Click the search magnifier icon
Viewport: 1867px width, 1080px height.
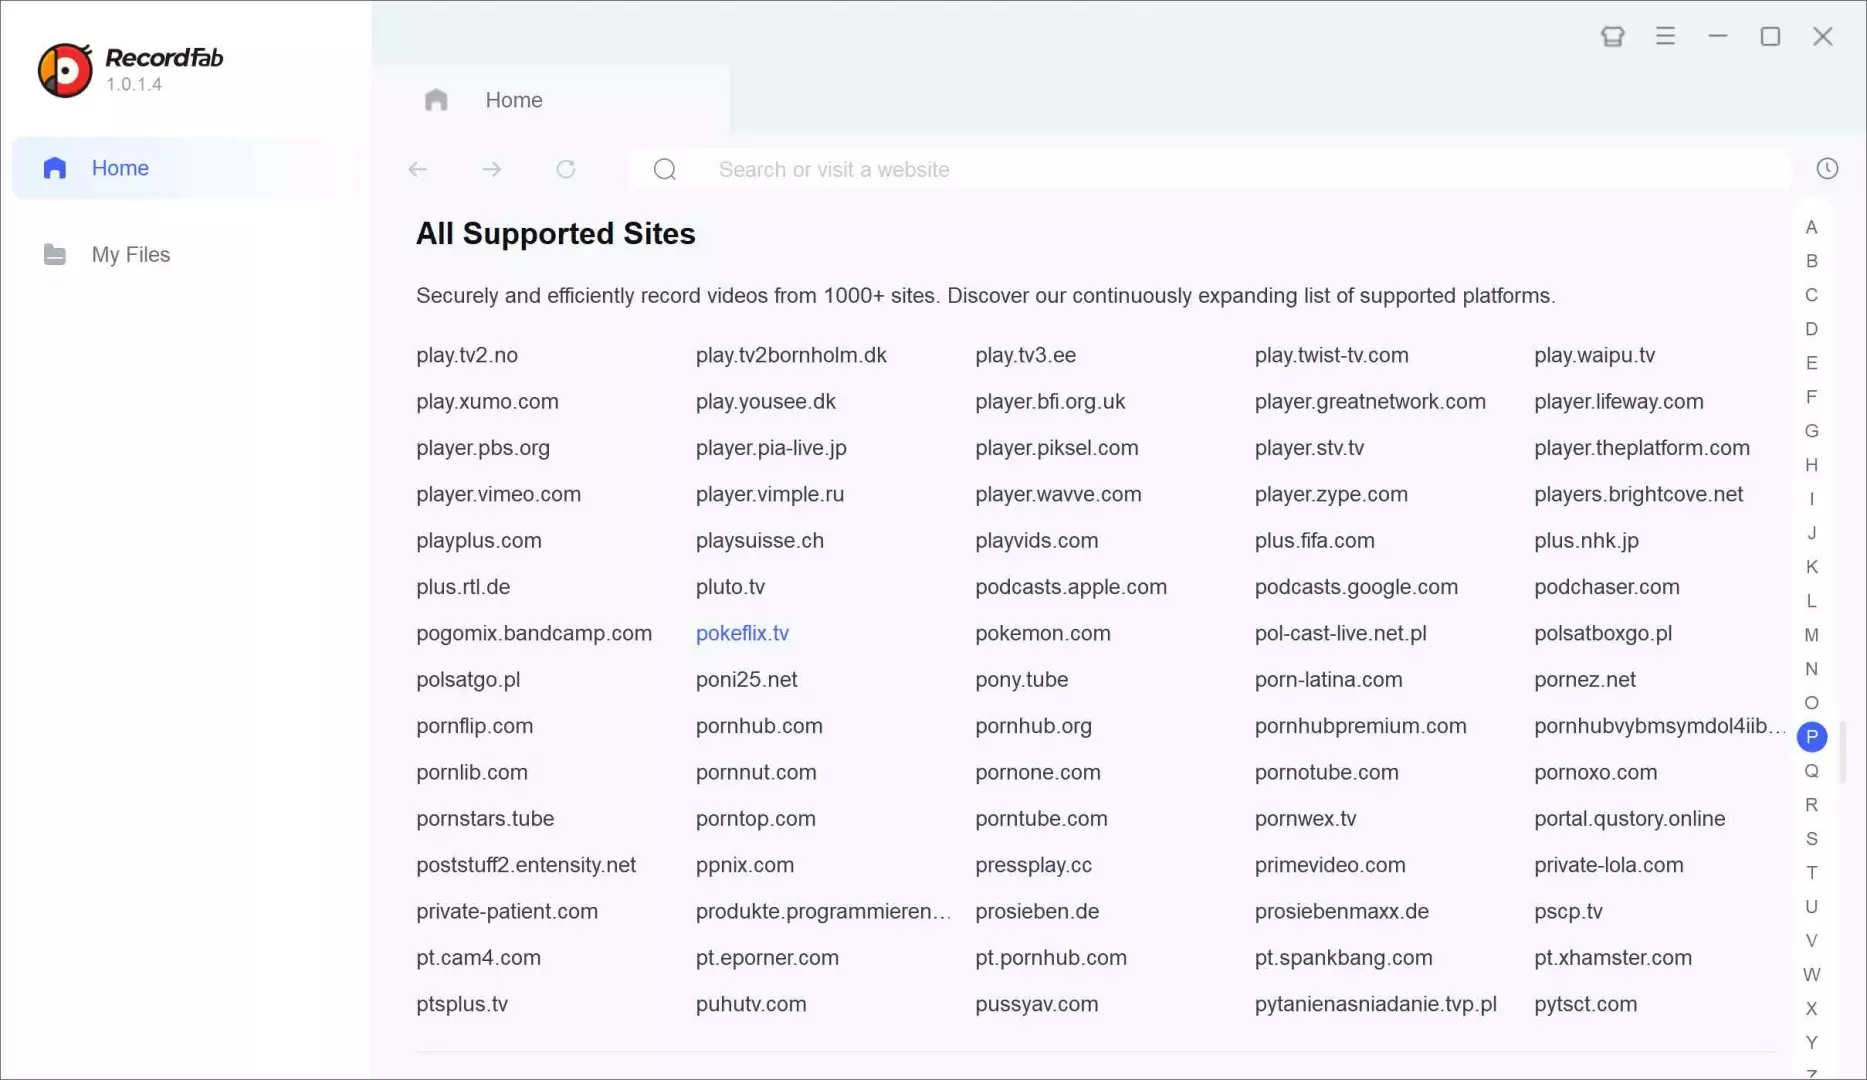click(665, 169)
